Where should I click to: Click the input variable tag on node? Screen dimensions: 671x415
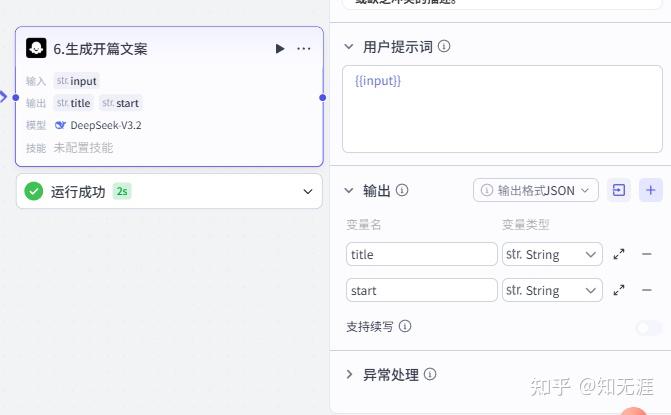(x=77, y=81)
